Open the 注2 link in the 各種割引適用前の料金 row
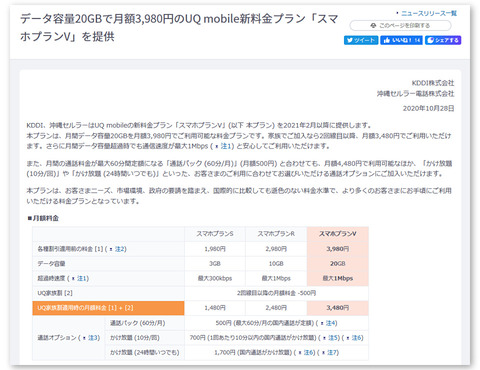 (120, 249)
